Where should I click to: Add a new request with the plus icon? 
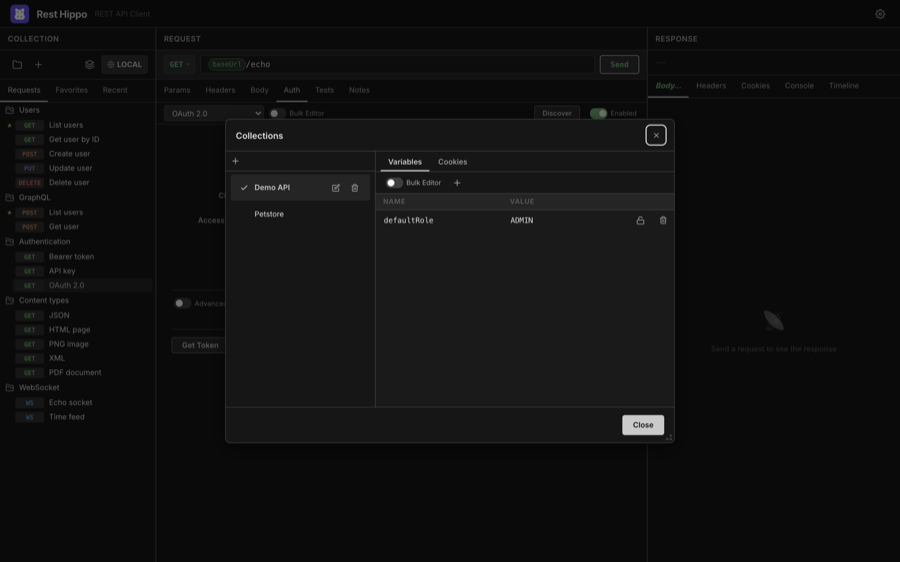pos(38,64)
